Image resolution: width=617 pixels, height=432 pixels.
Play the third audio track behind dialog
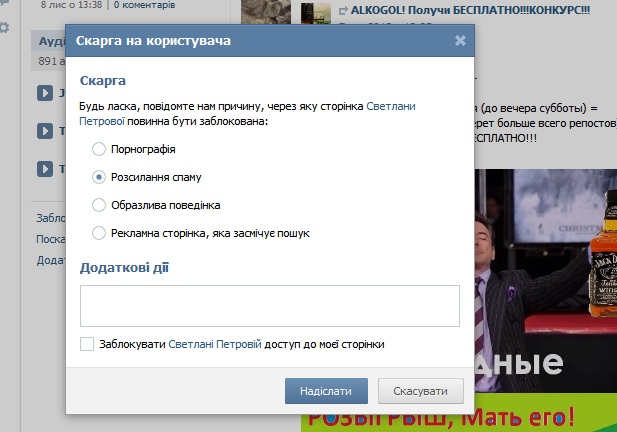click(x=45, y=169)
